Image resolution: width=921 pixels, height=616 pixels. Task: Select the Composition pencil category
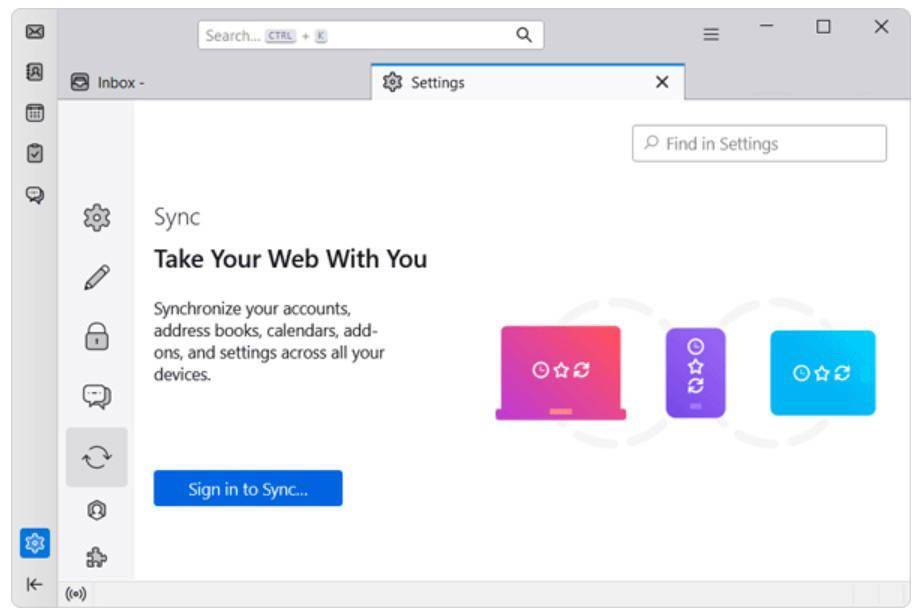(97, 277)
